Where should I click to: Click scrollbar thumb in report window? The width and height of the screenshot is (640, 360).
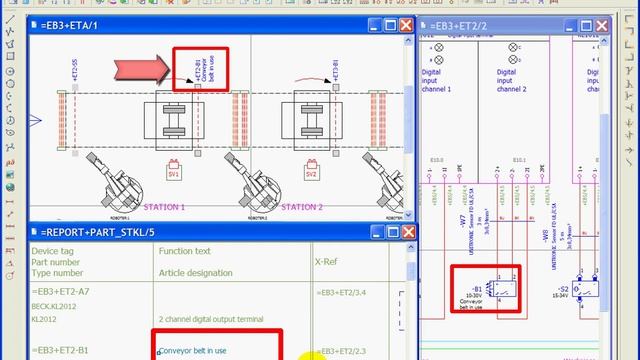[x=411, y=271]
